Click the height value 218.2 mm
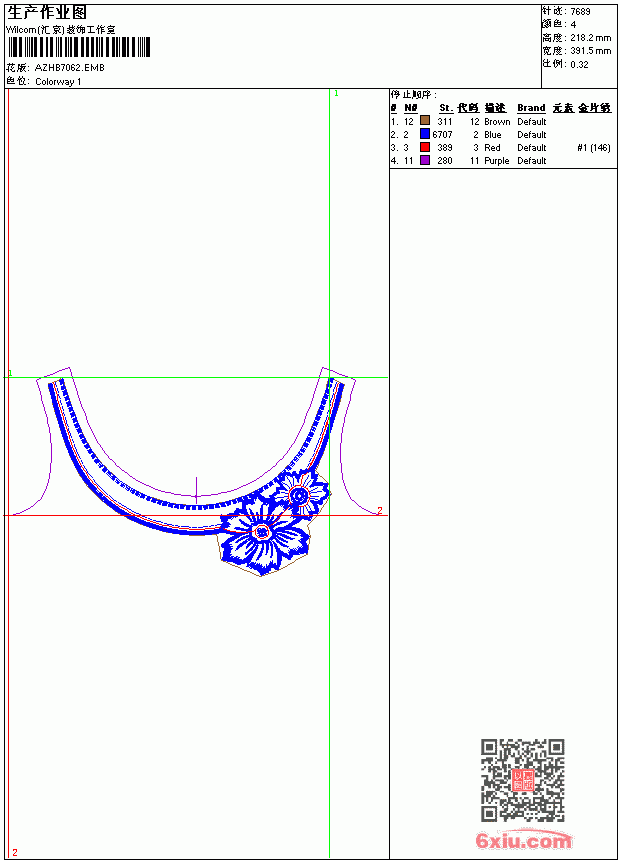Viewport: 620px width, 860px height. pos(590,38)
